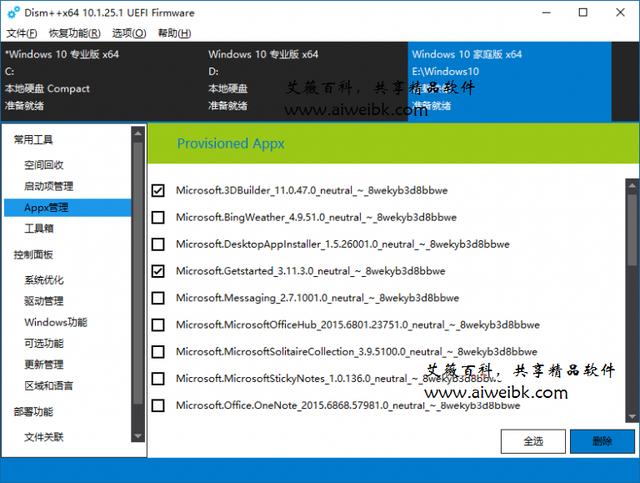Click Microsoft.Getstarted_3.11.3.0 package name
The image size is (640, 483).
tap(311, 271)
